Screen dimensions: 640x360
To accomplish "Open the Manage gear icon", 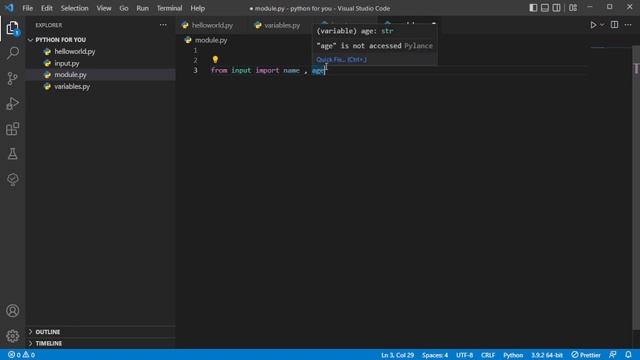I will (x=13, y=336).
